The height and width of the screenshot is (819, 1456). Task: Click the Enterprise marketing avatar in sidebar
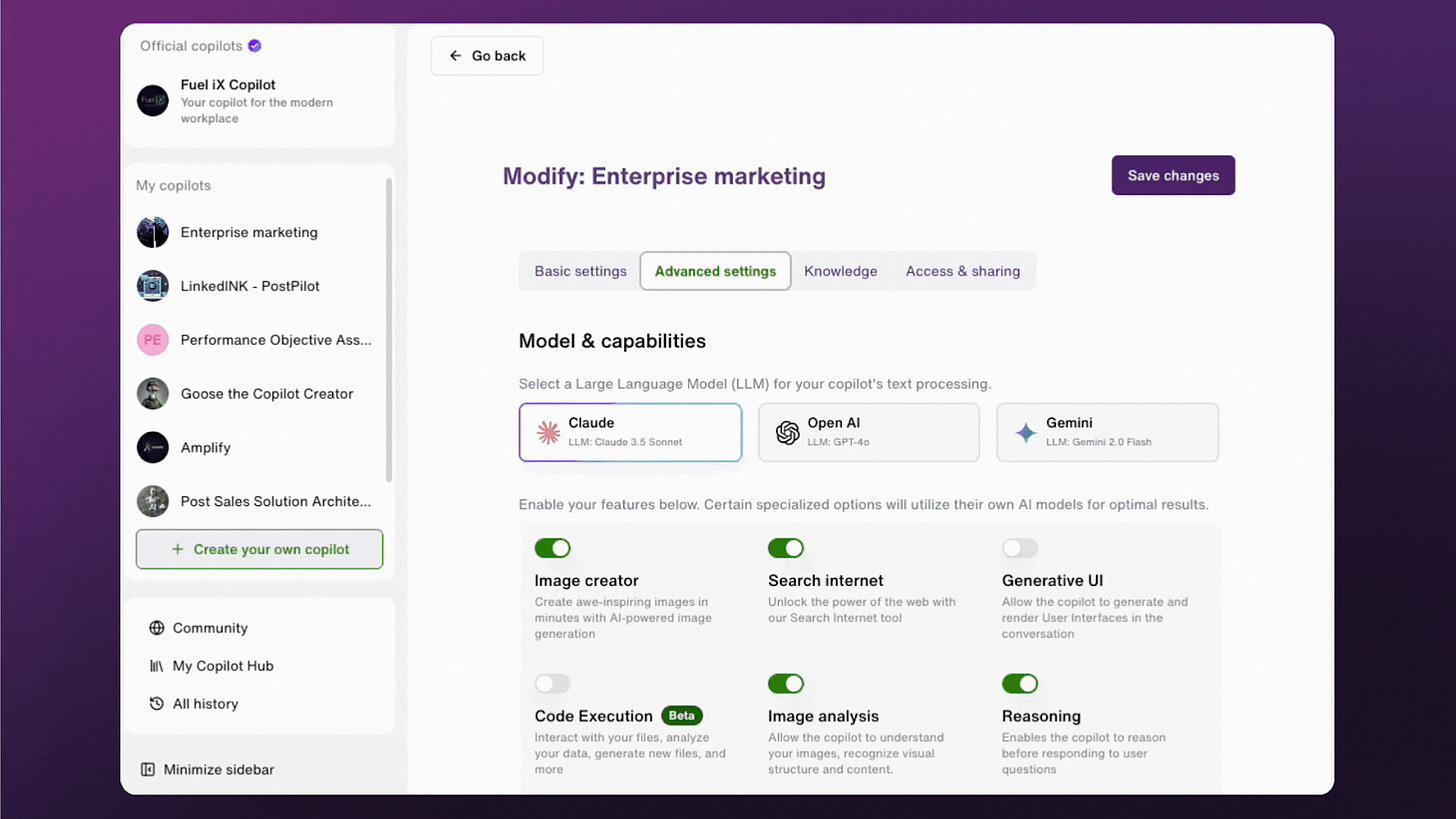coord(153,232)
